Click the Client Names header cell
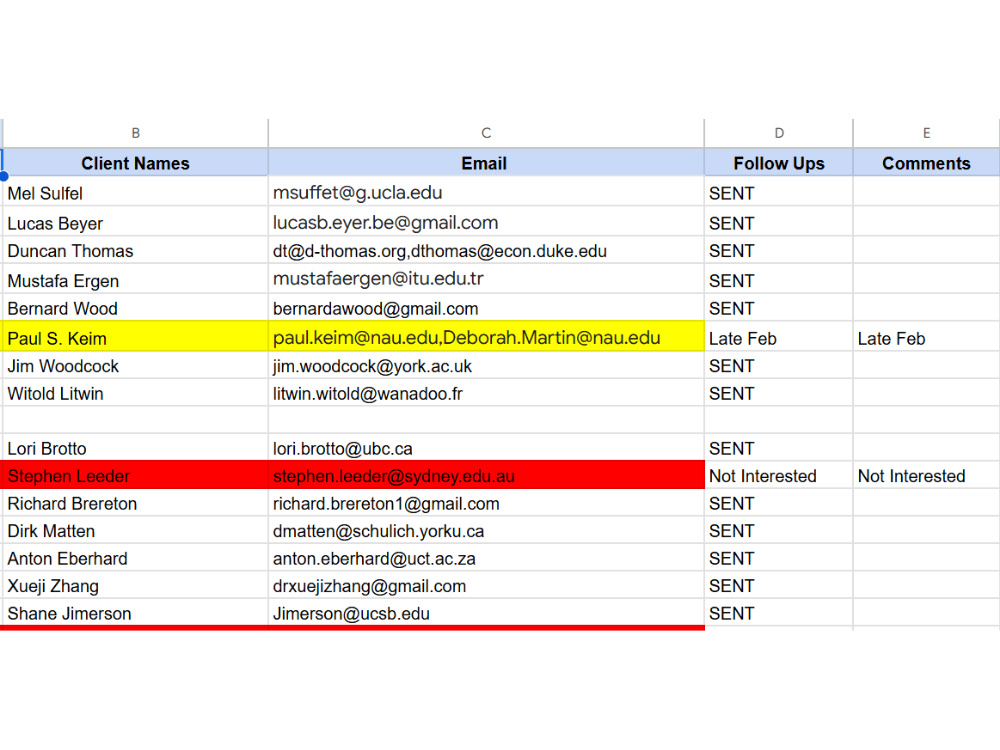 135,163
